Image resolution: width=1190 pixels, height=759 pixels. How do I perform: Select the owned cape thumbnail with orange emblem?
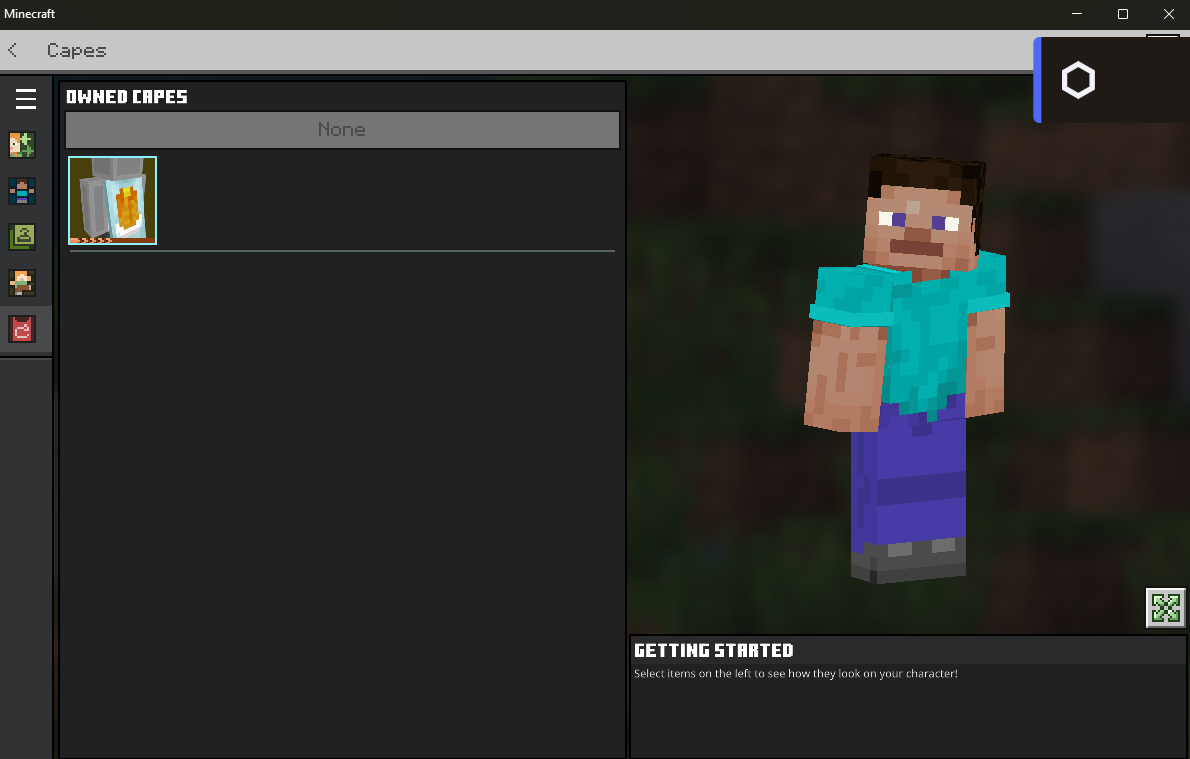112,200
